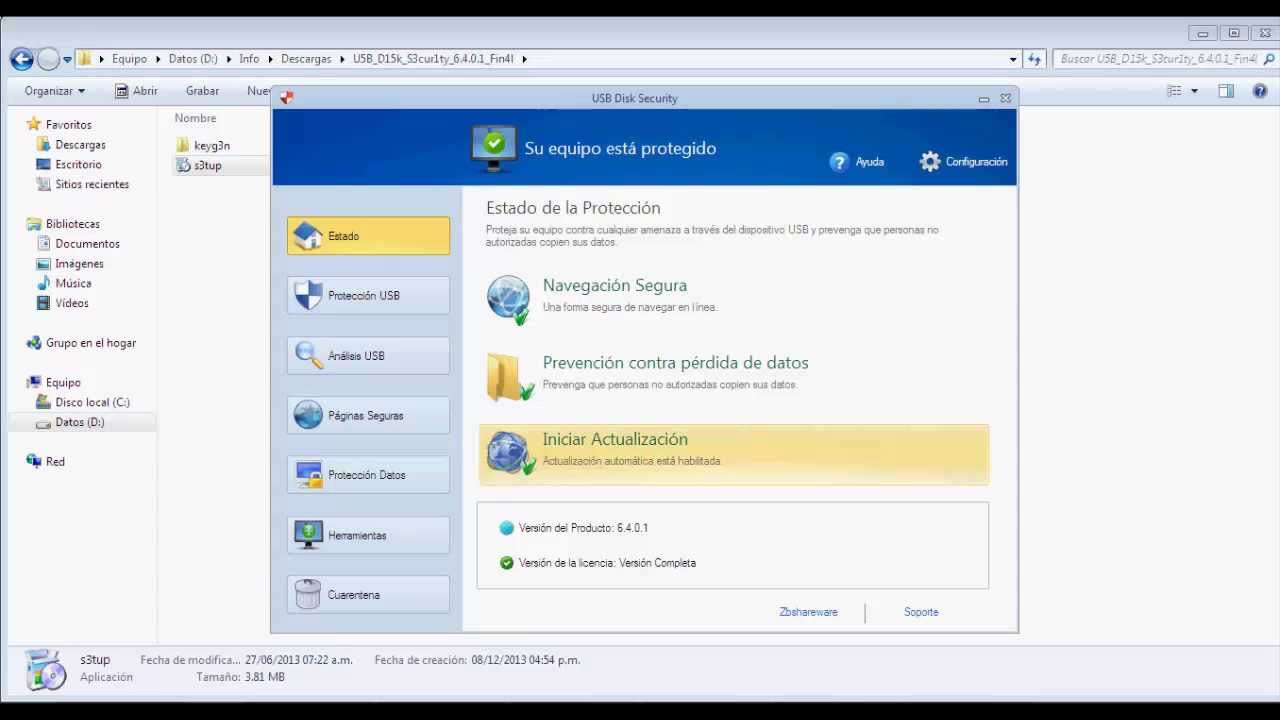Open the Organizar menu

pyautogui.click(x=54, y=91)
